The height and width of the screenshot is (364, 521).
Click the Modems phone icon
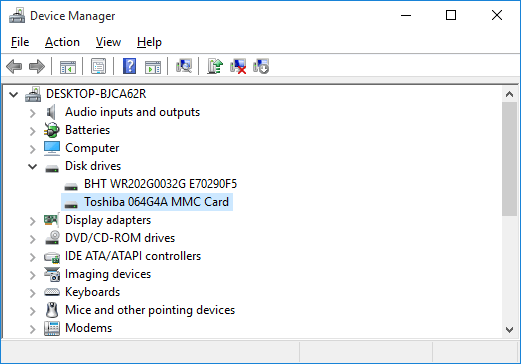pyautogui.click(x=52, y=328)
